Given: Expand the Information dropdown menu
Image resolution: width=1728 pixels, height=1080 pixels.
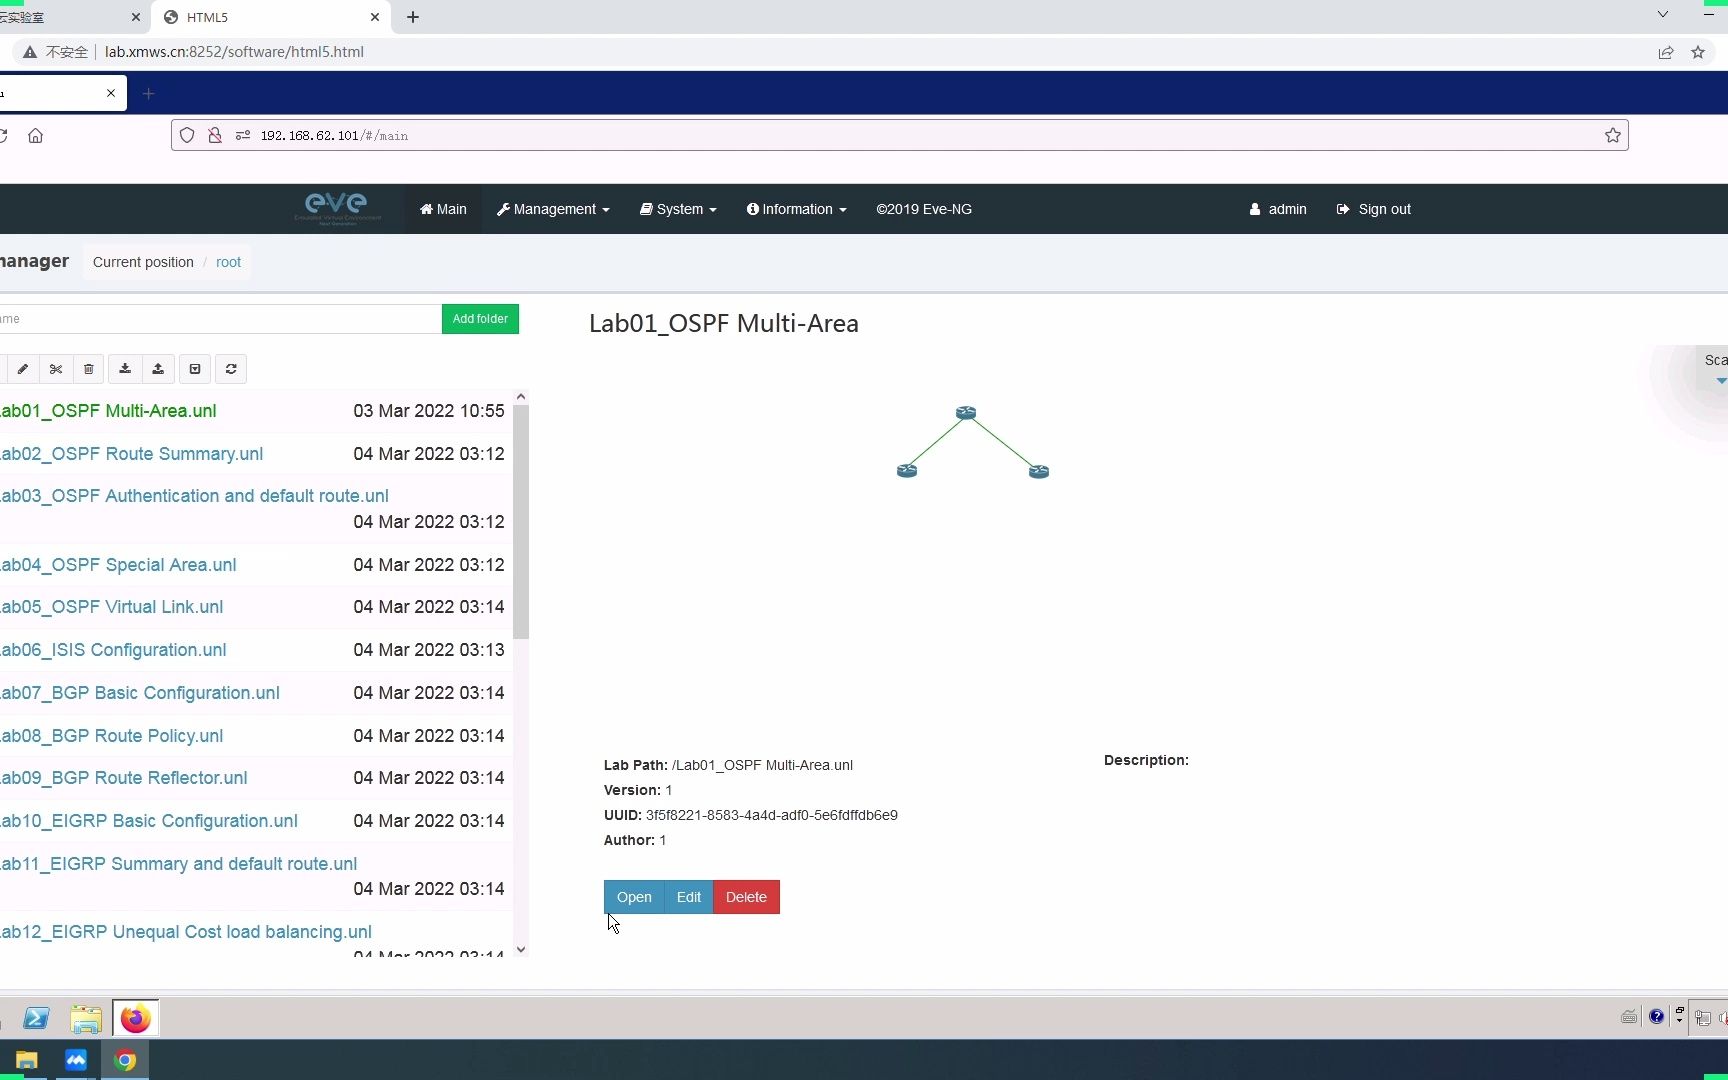Looking at the screenshot, I should tap(796, 209).
